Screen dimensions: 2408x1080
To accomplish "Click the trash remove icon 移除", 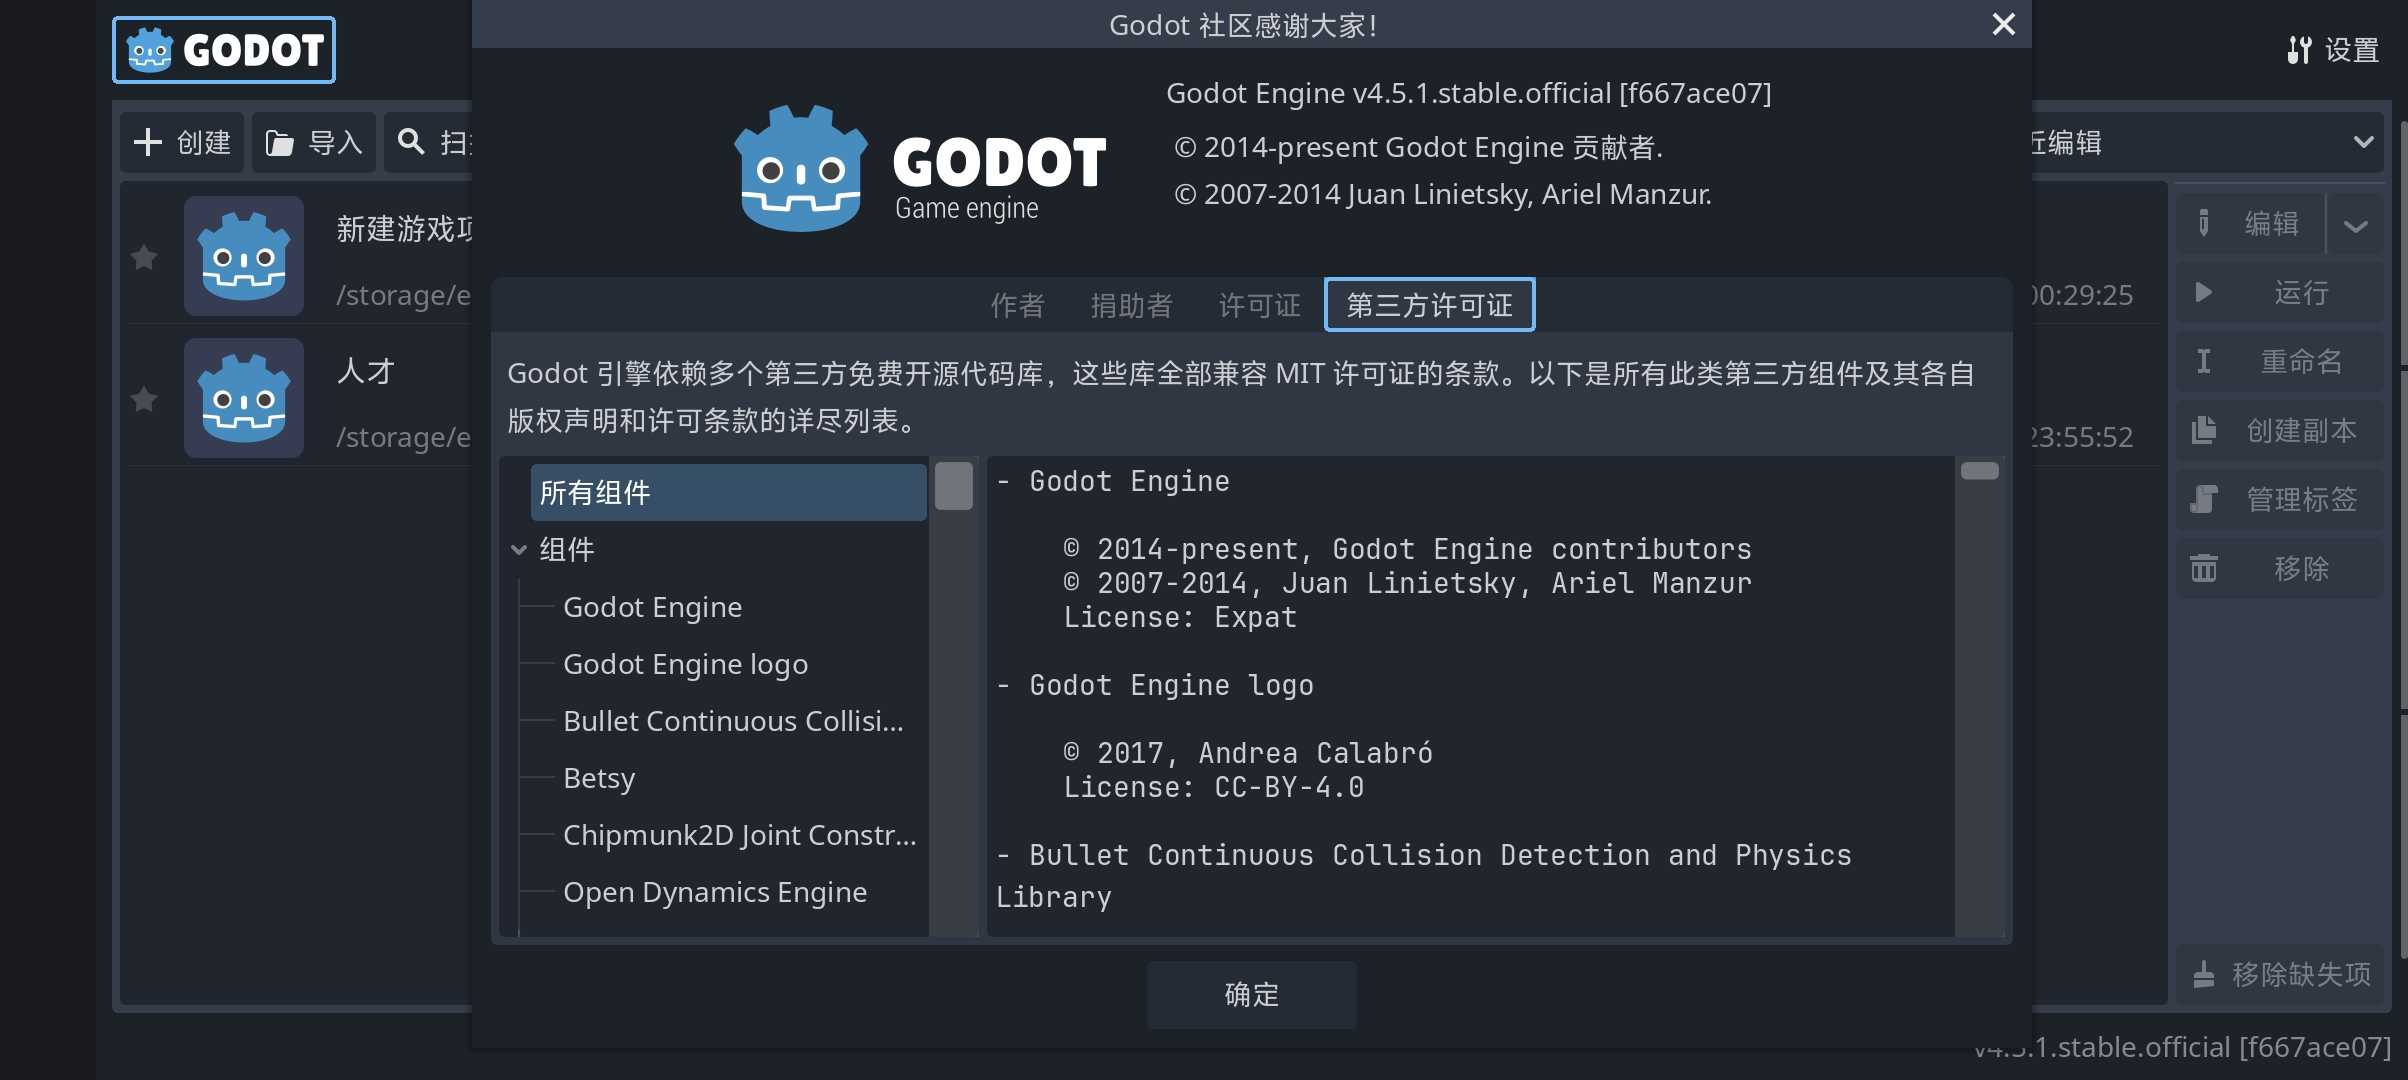I will coord(2203,569).
